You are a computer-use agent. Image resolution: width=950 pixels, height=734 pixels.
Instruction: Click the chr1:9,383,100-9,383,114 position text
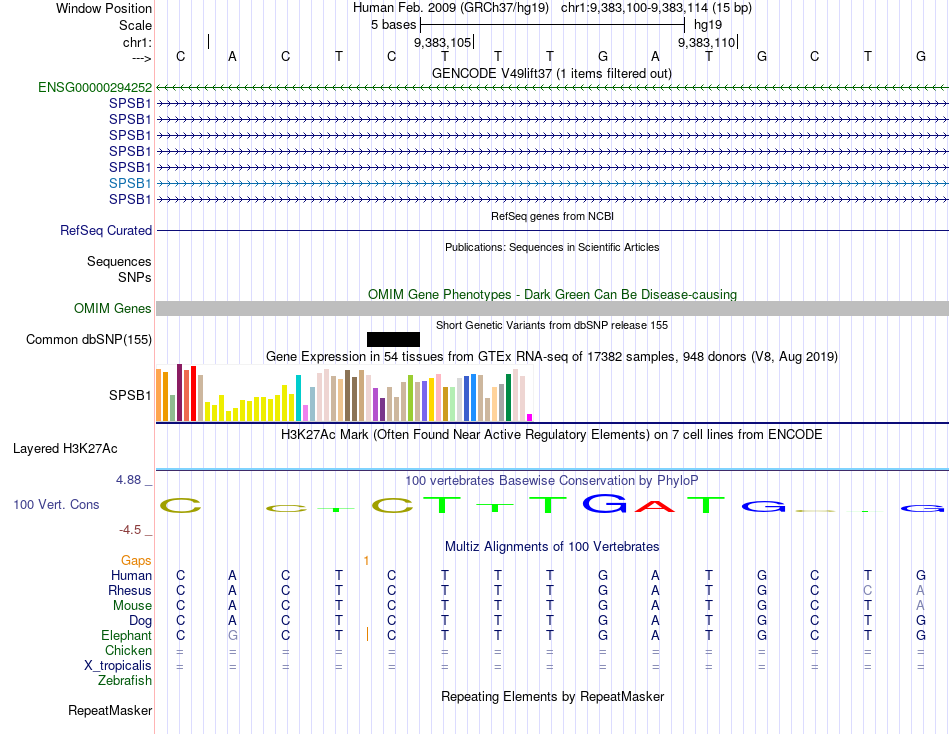(656, 8)
